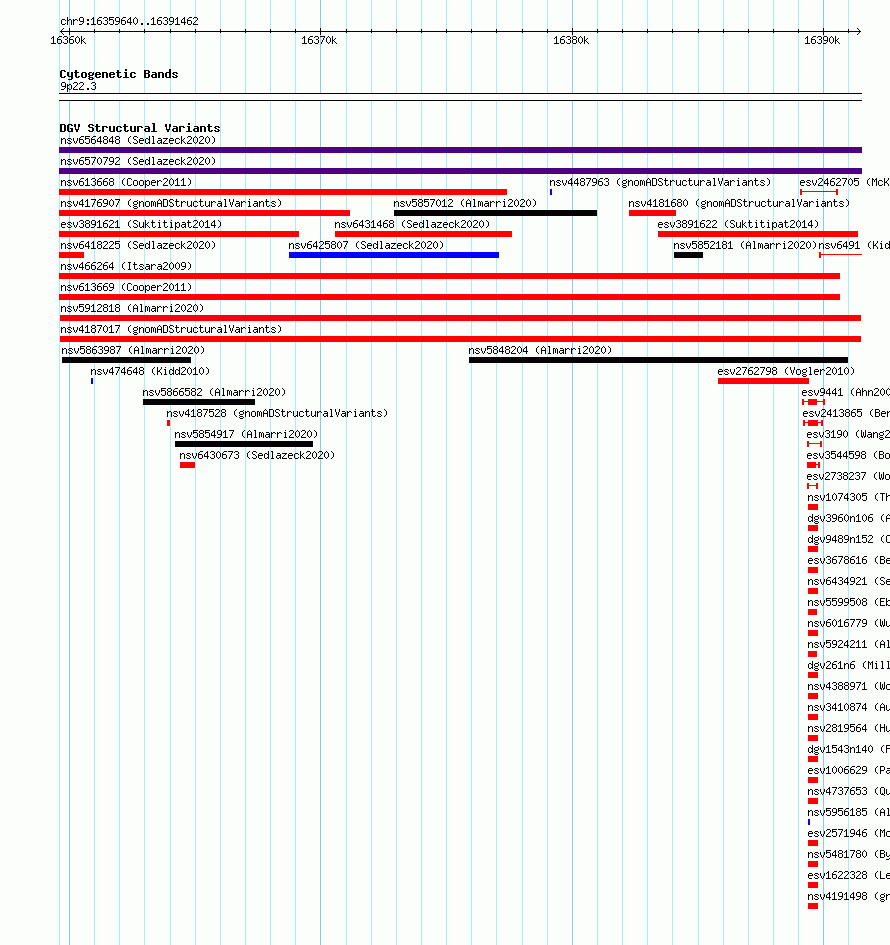Screen dimensions: 890x945
Task: Open the nsv474648 (Kidd2010) label
Action: coord(150,371)
